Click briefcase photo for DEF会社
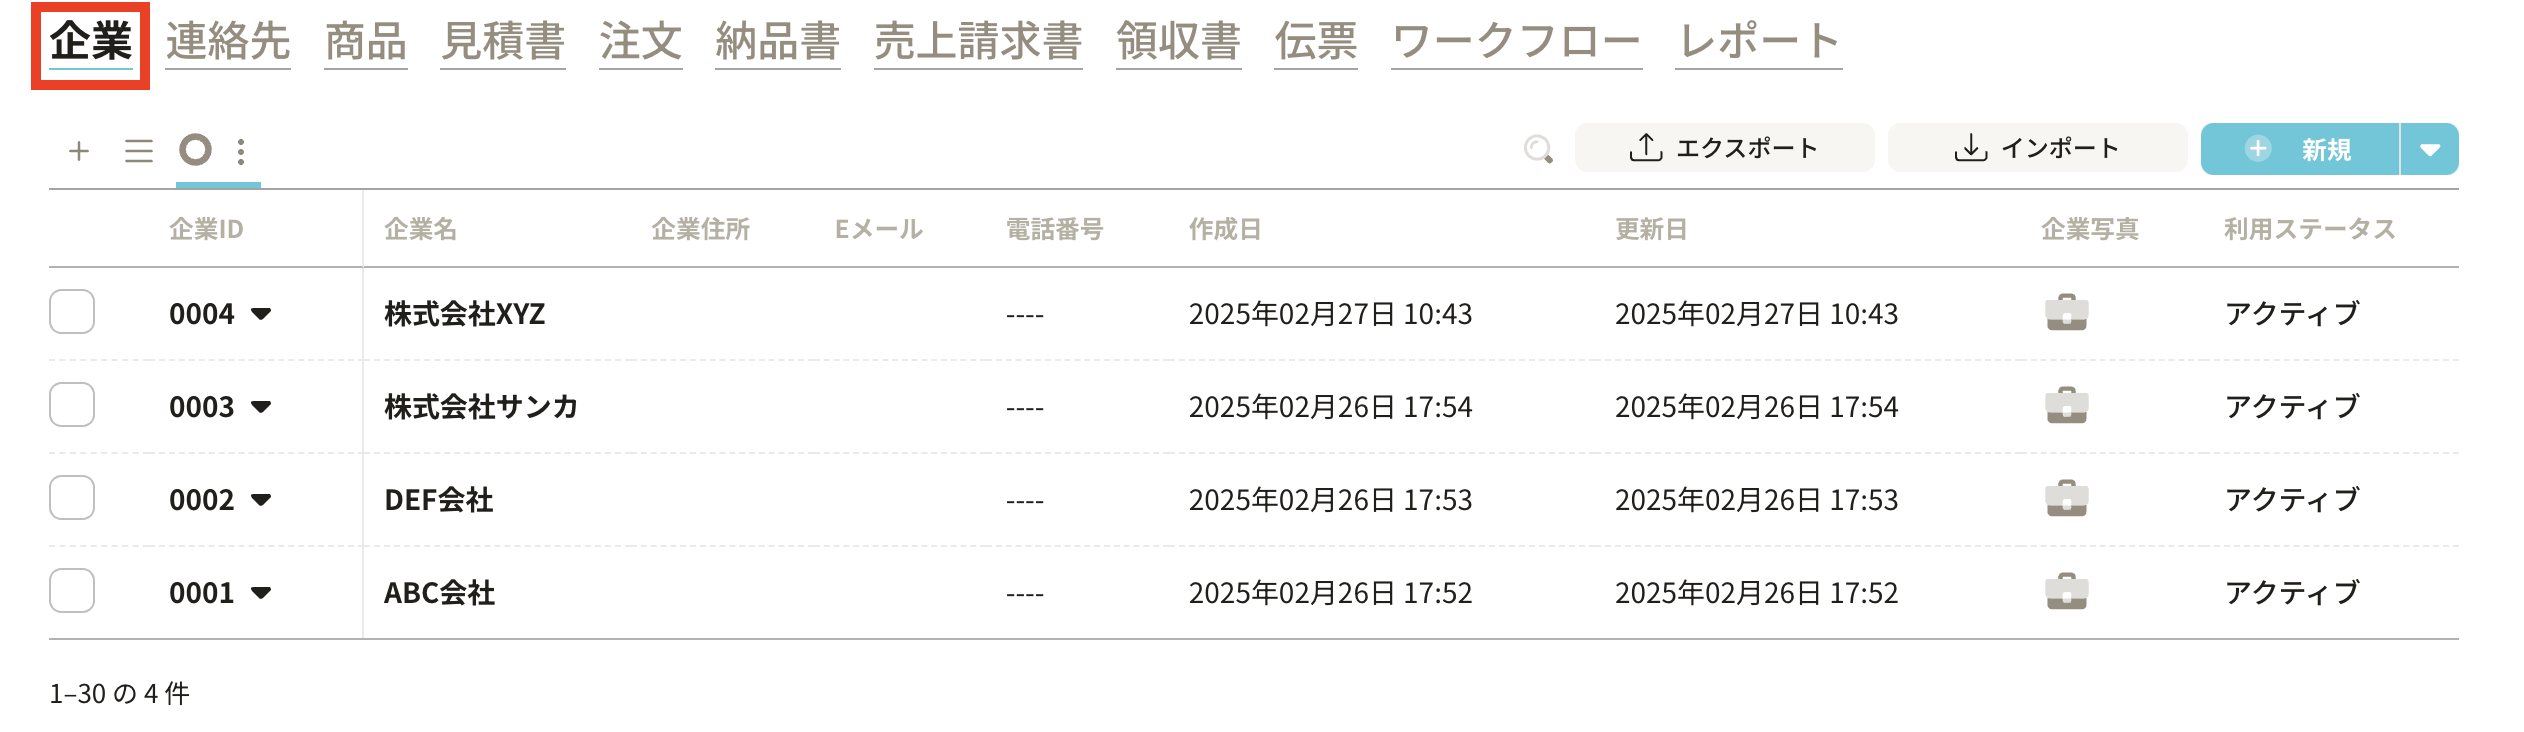 pos(2066,499)
